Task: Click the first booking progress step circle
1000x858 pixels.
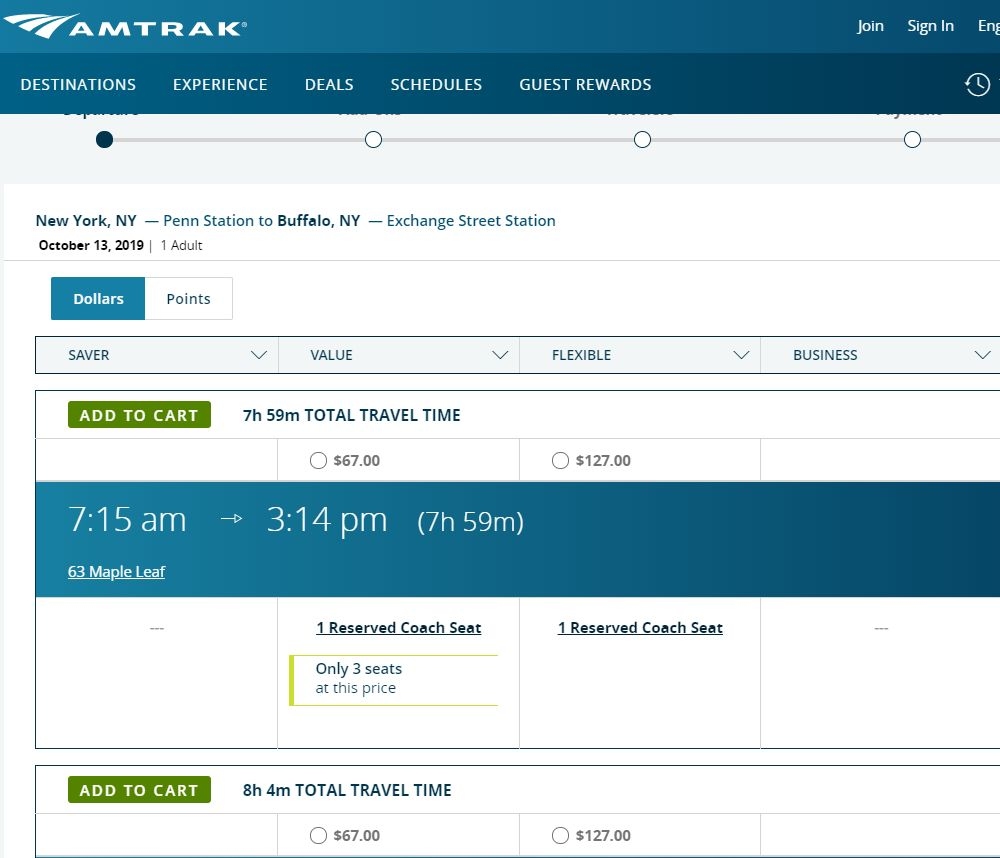Action: [x=105, y=140]
